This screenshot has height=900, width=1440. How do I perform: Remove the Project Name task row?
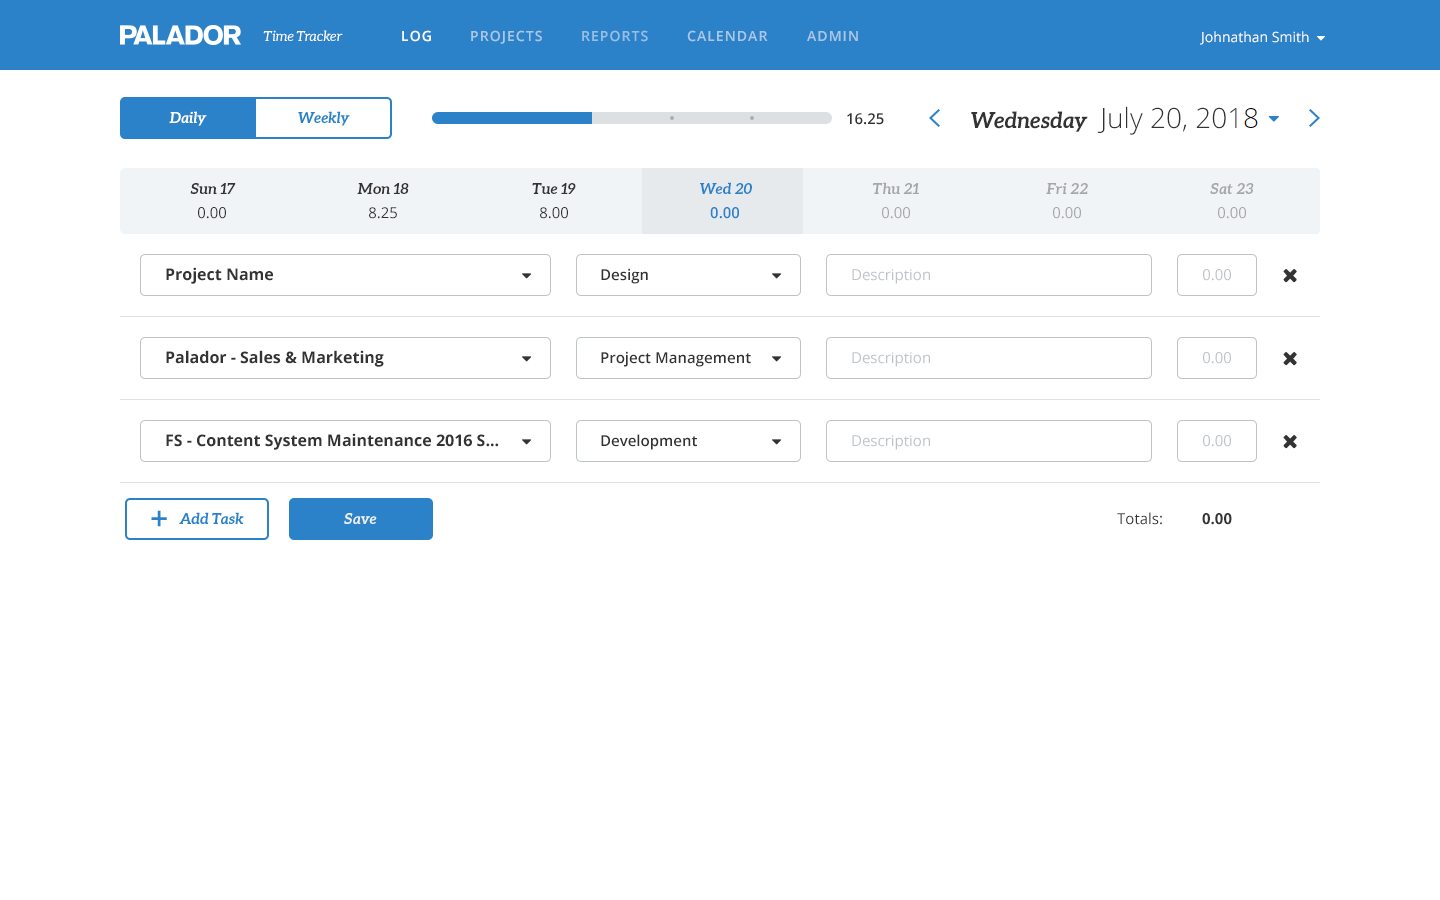pyautogui.click(x=1290, y=275)
